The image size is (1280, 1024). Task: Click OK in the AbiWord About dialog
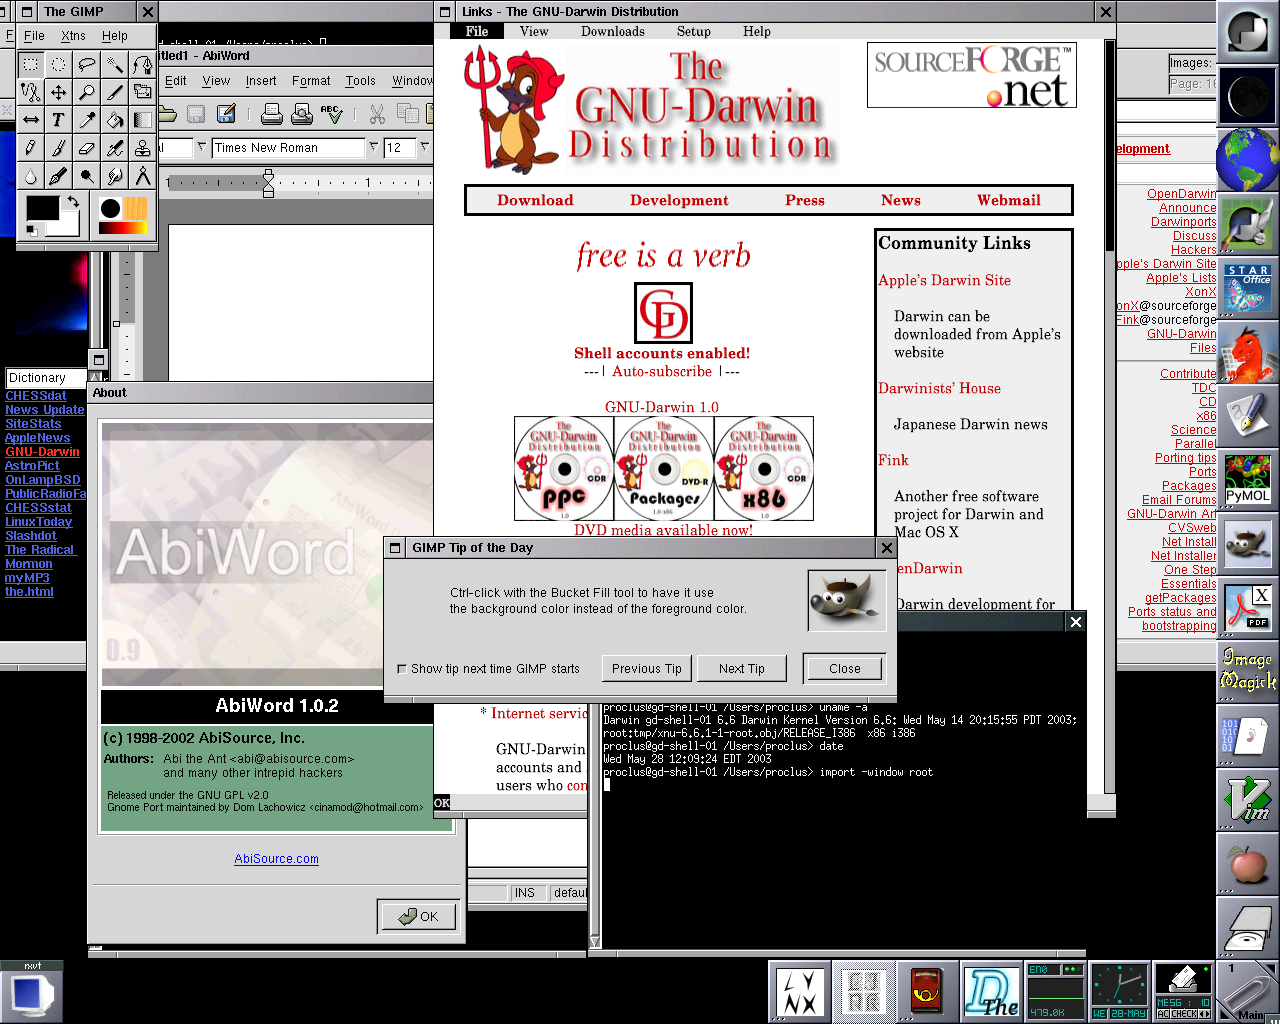[419, 916]
